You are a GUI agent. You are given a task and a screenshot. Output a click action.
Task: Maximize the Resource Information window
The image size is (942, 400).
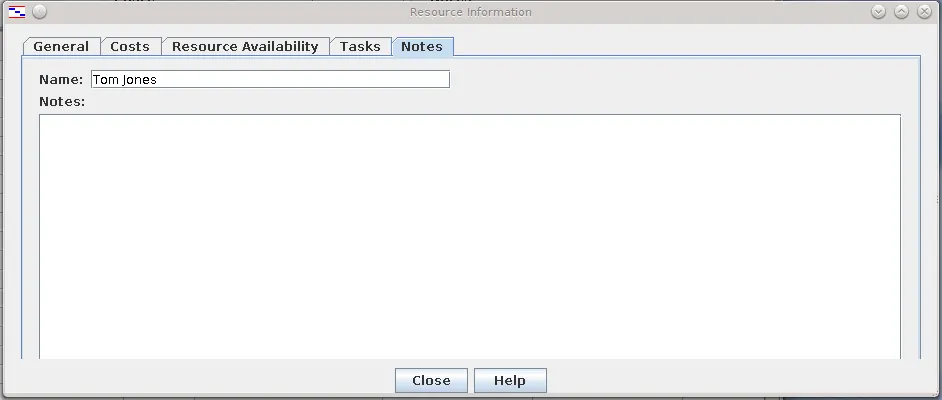click(x=901, y=11)
